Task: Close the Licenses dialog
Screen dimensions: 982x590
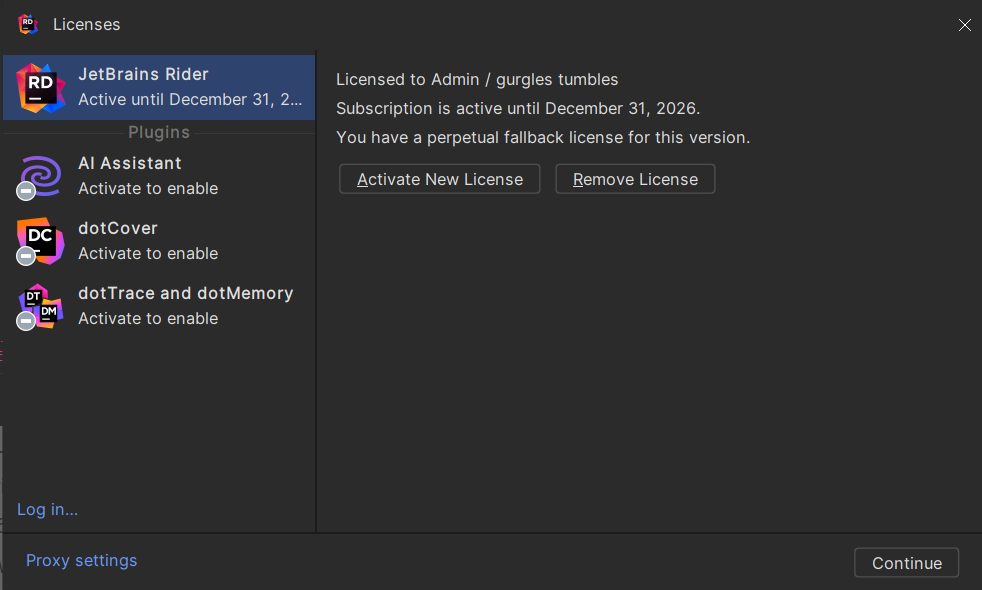Action: [964, 25]
